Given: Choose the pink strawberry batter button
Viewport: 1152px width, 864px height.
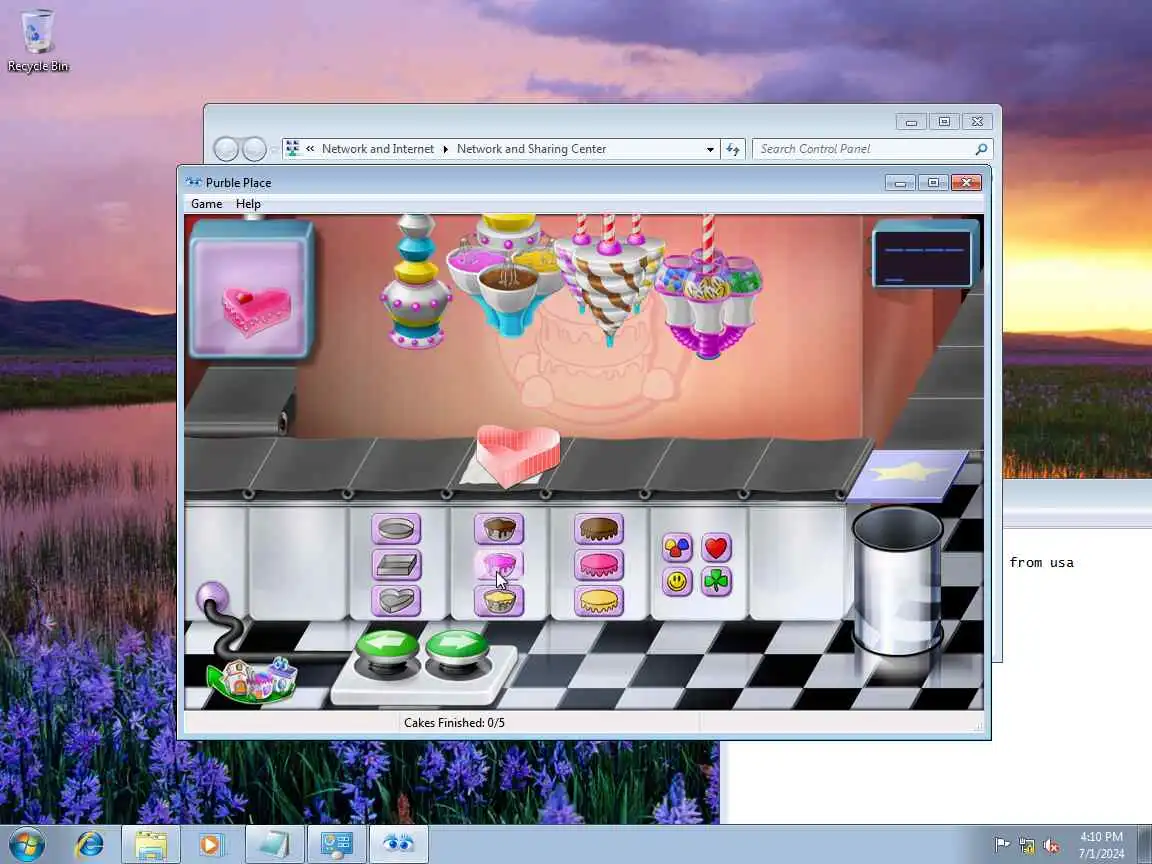Looking at the screenshot, I should (x=499, y=564).
